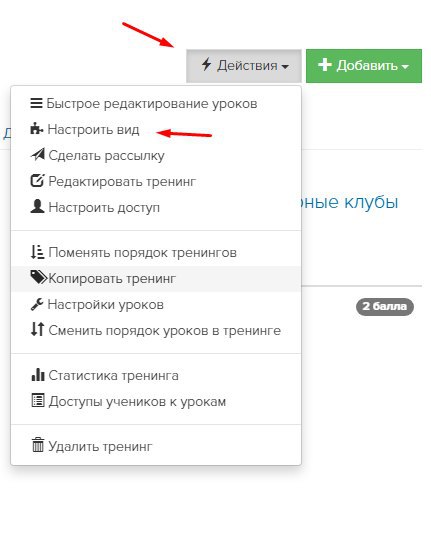Open Редактировать тренинг
431x540 pixels.
(x=156, y=181)
